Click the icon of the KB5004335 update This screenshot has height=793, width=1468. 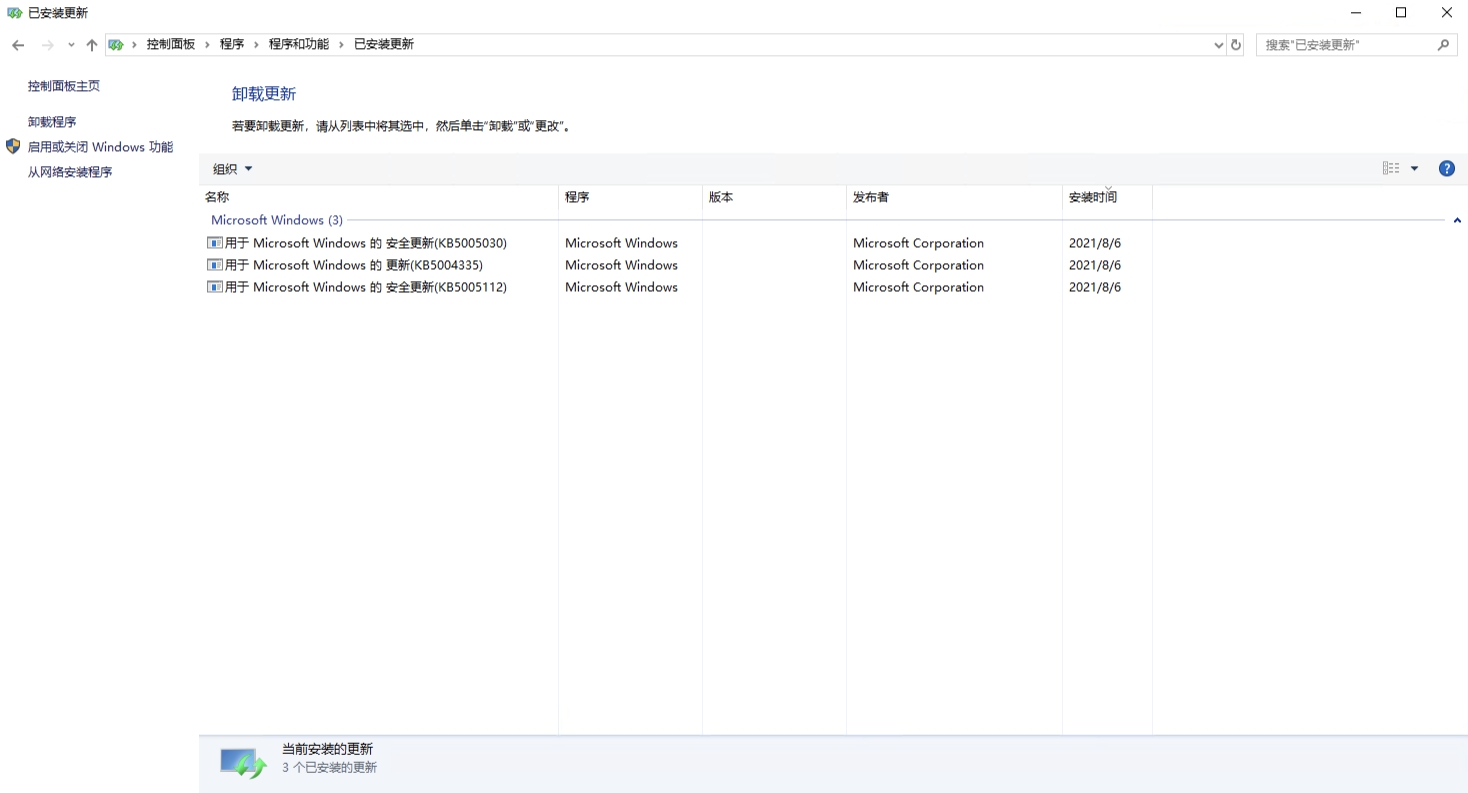click(x=214, y=265)
